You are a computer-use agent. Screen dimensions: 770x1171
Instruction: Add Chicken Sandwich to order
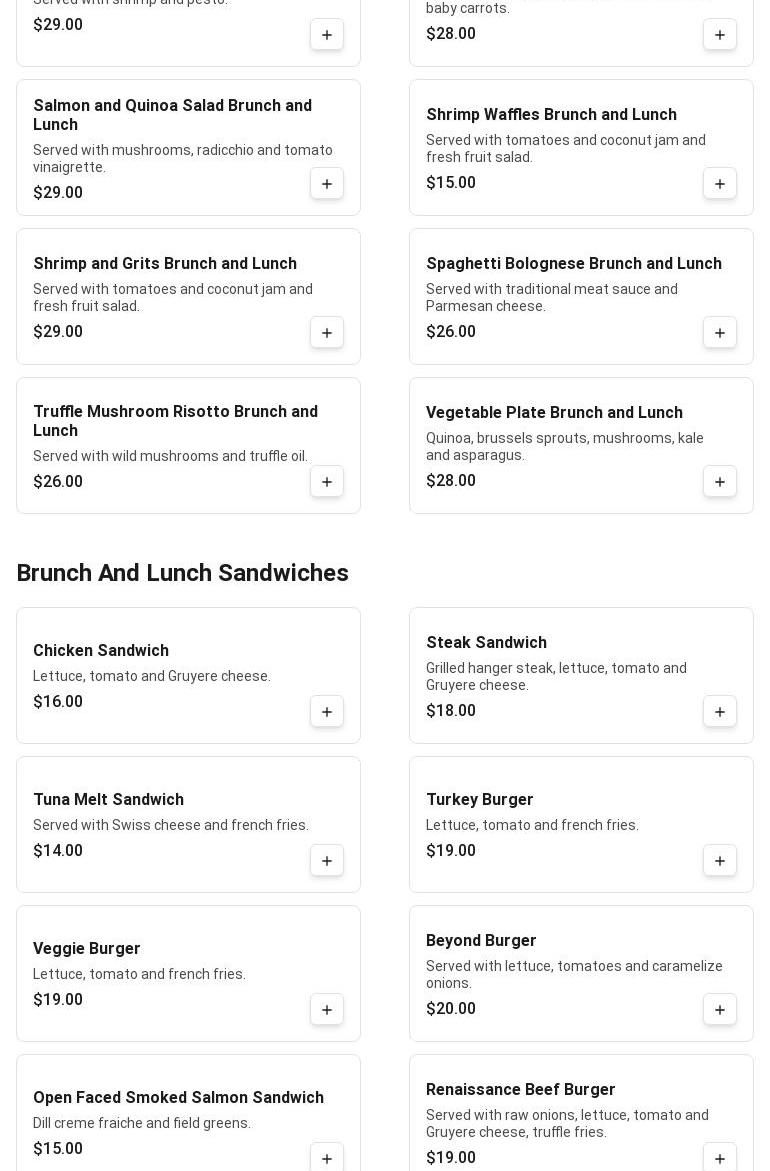tap(327, 712)
